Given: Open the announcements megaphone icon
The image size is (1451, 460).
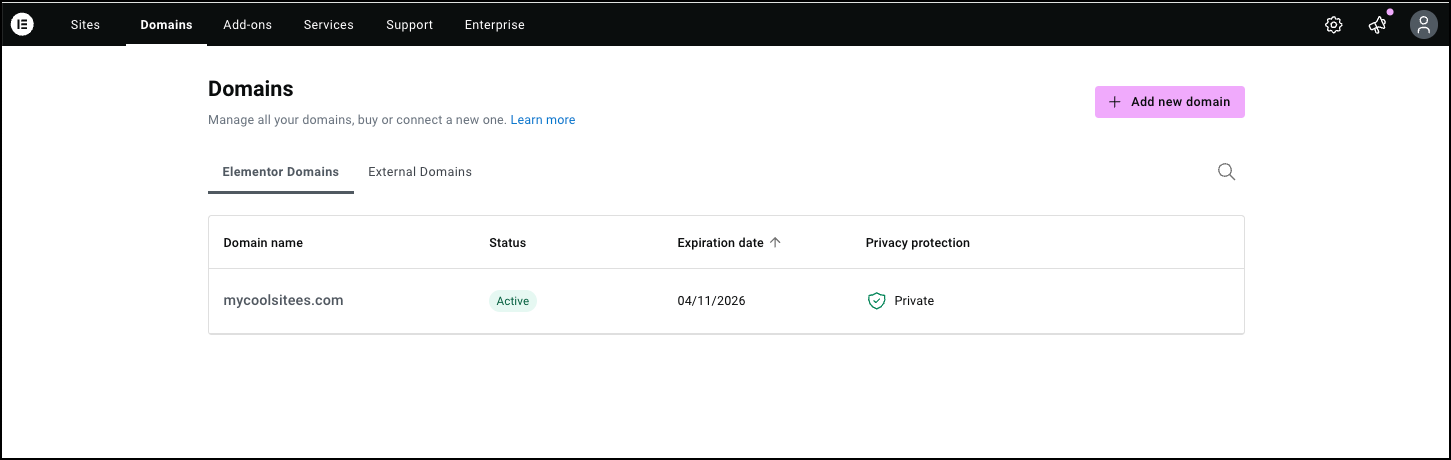Looking at the screenshot, I should [1377, 25].
